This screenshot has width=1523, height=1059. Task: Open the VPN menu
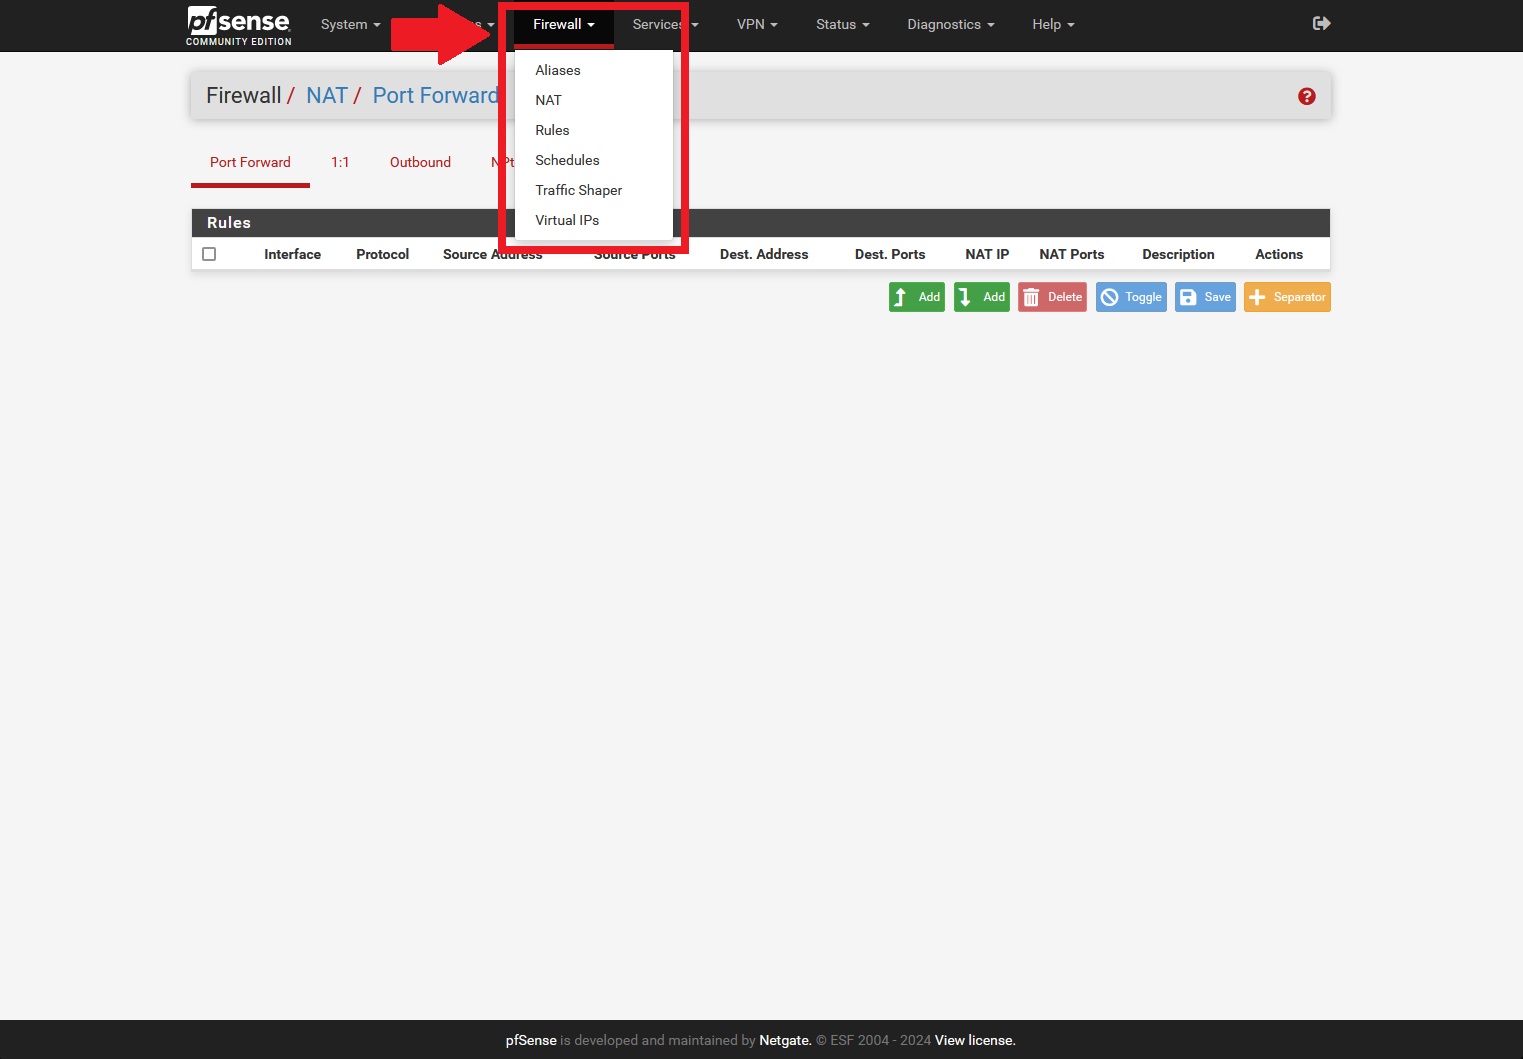(x=757, y=24)
